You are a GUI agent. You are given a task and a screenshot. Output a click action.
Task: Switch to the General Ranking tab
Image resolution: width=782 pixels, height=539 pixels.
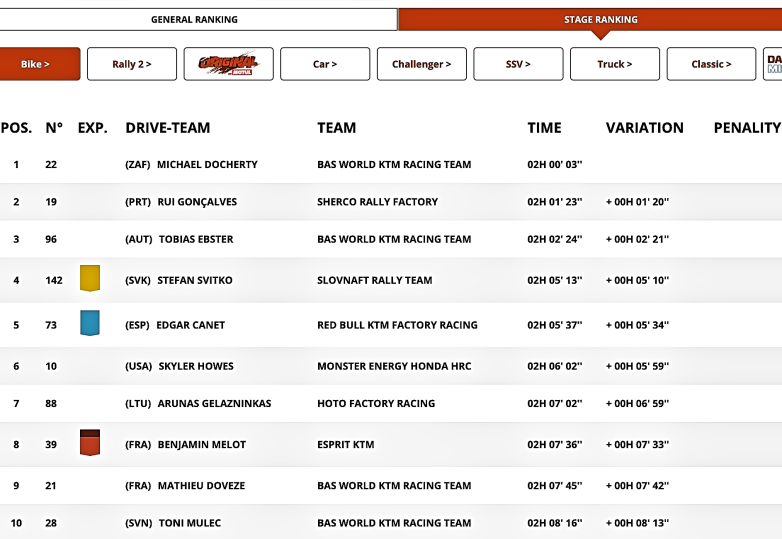pyautogui.click(x=194, y=19)
